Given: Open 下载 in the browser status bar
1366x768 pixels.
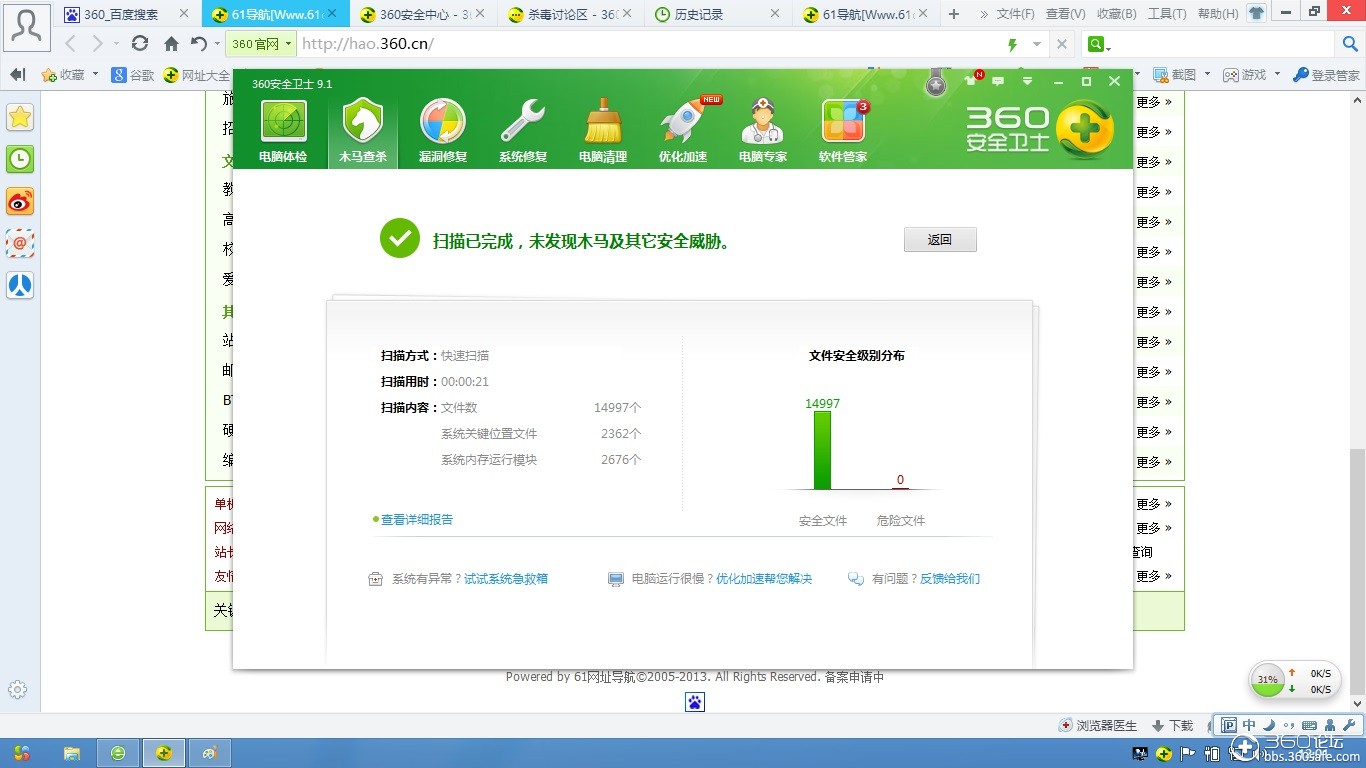Looking at the screenshot, I should point(1173,726).
